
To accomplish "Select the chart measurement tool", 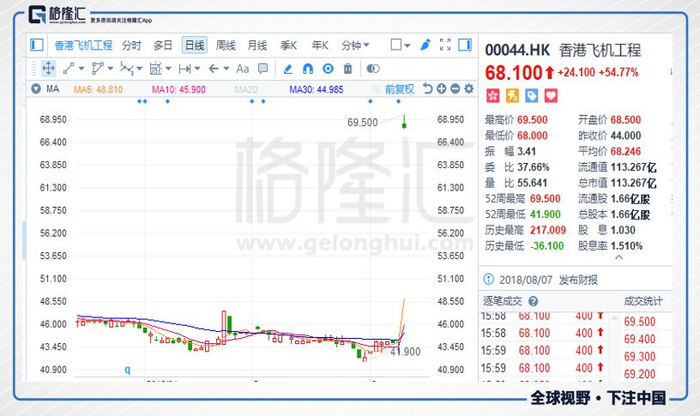I will point(155,68).
